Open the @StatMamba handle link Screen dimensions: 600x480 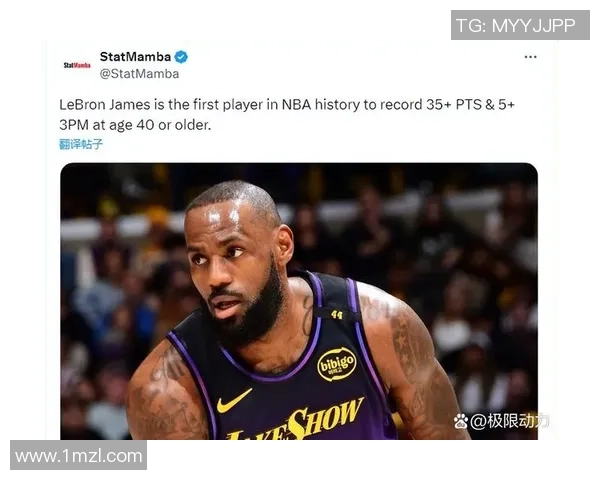(139, 73)
